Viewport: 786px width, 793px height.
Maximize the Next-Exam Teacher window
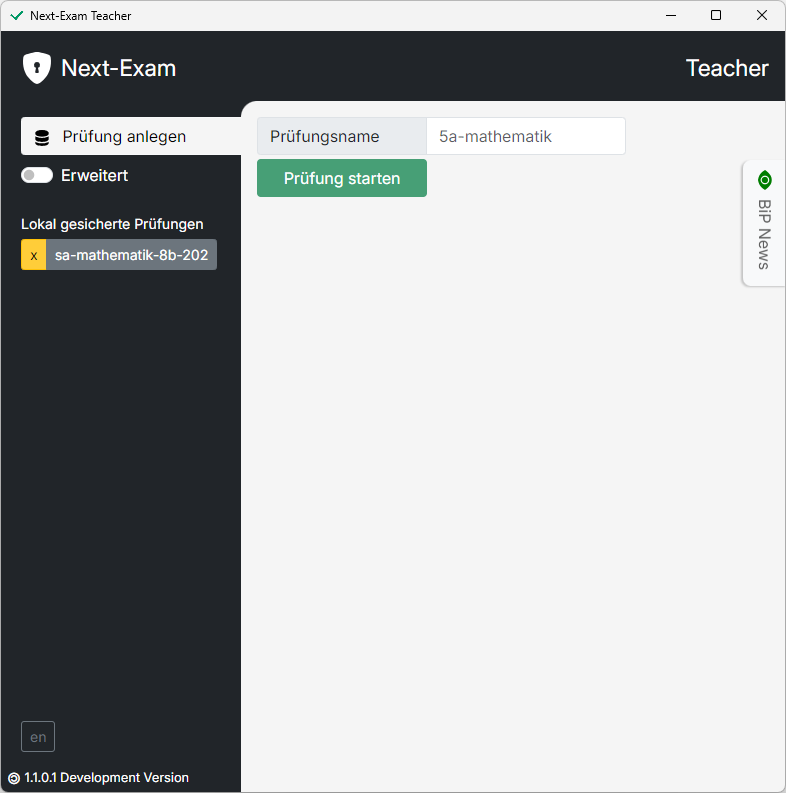716,15
